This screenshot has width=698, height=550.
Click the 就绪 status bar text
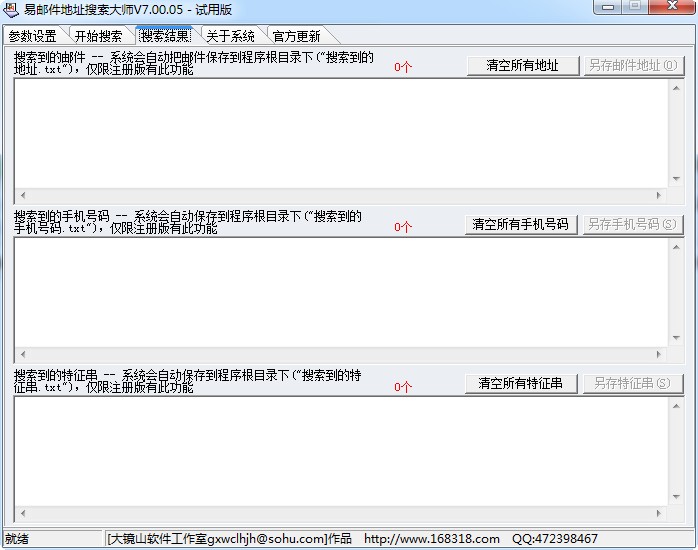pyautogui.click(x=17, y=539)
